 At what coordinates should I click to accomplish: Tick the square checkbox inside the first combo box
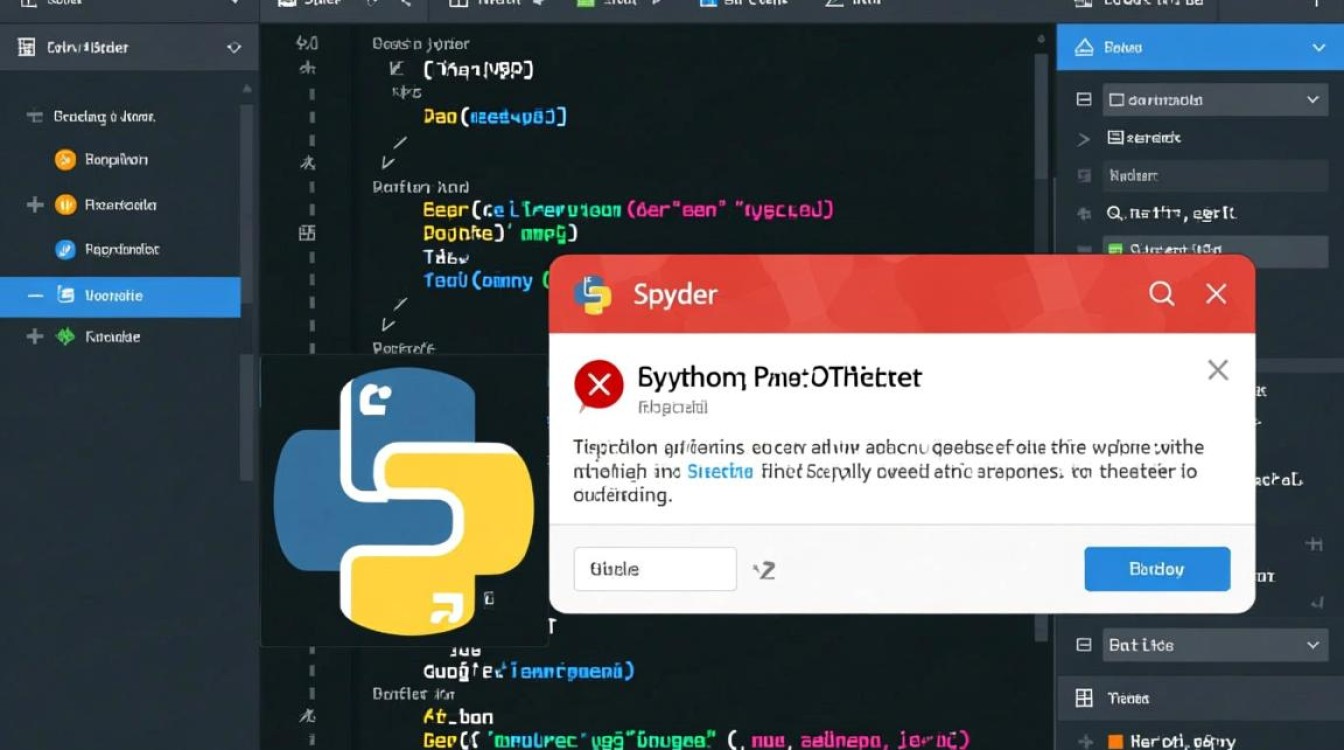click(x=1117, y=100)
